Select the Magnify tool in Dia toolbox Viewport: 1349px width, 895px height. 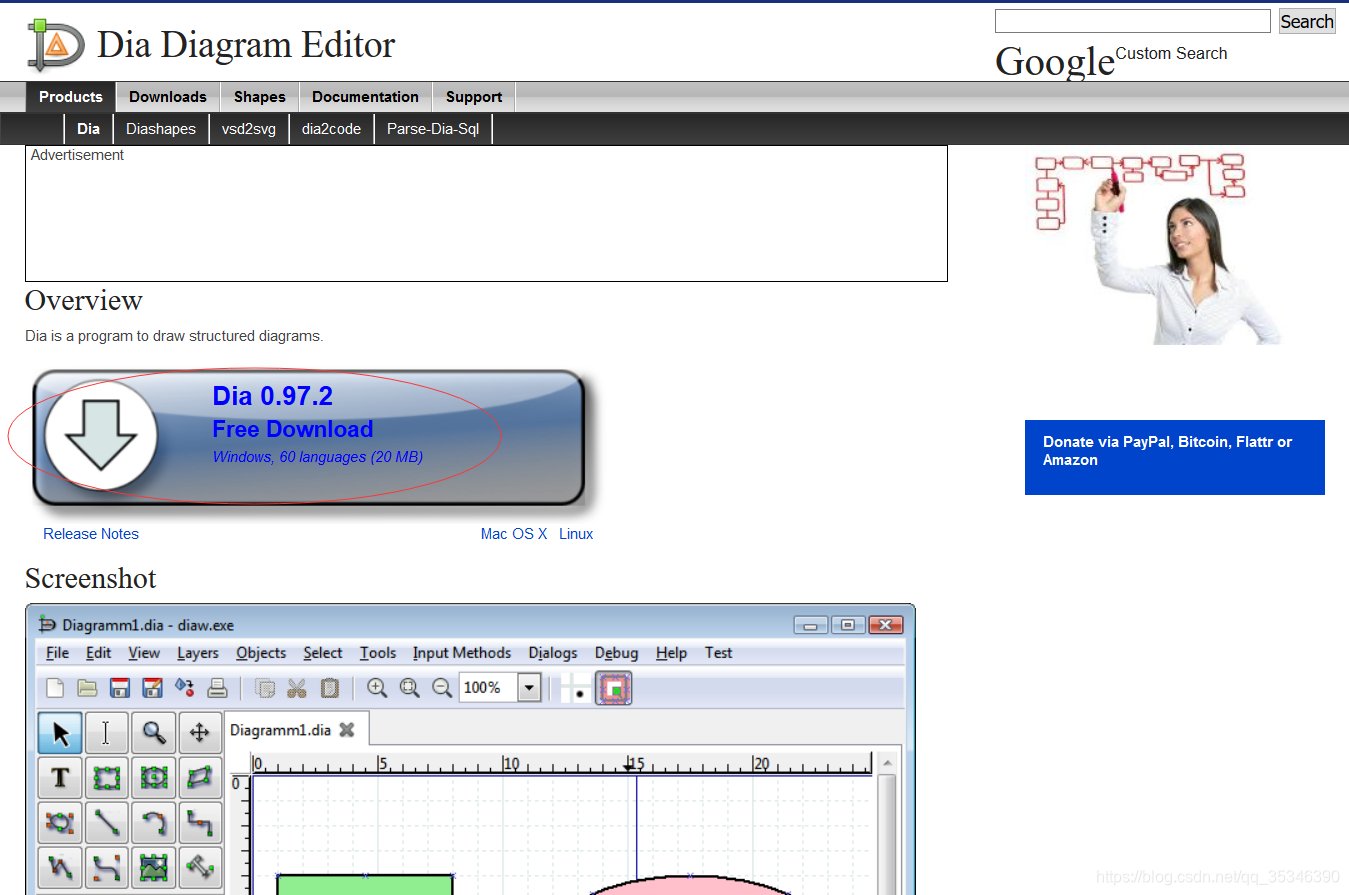[153, 733]
